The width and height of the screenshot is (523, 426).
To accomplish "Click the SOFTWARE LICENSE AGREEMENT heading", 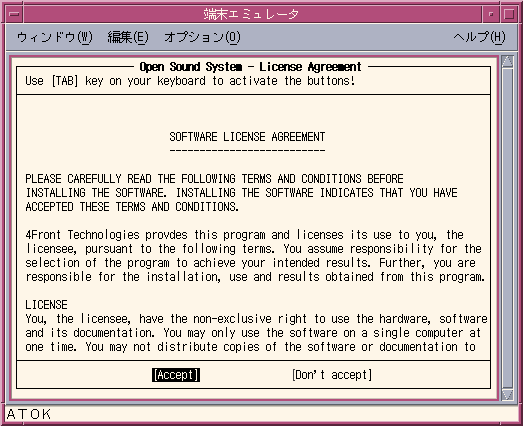I will [247, 137].
